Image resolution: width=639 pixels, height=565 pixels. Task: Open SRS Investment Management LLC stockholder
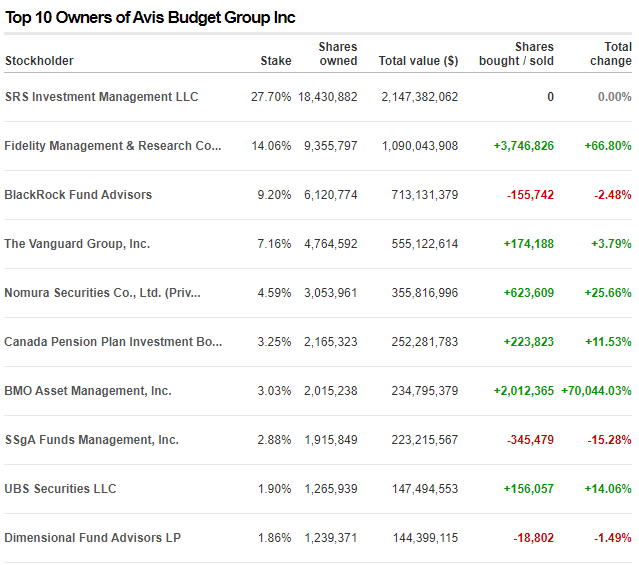click(x=101, y=97)
